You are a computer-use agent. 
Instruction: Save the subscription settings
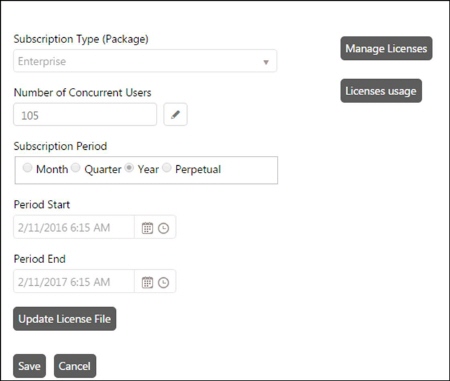coord(29,366)
